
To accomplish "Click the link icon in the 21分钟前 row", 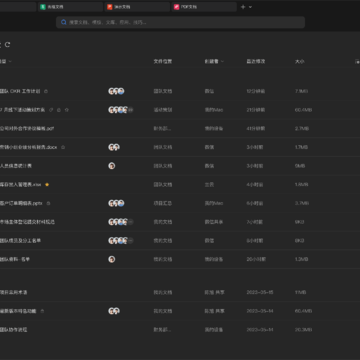I will pyautogui.click(x=51, y=110).
